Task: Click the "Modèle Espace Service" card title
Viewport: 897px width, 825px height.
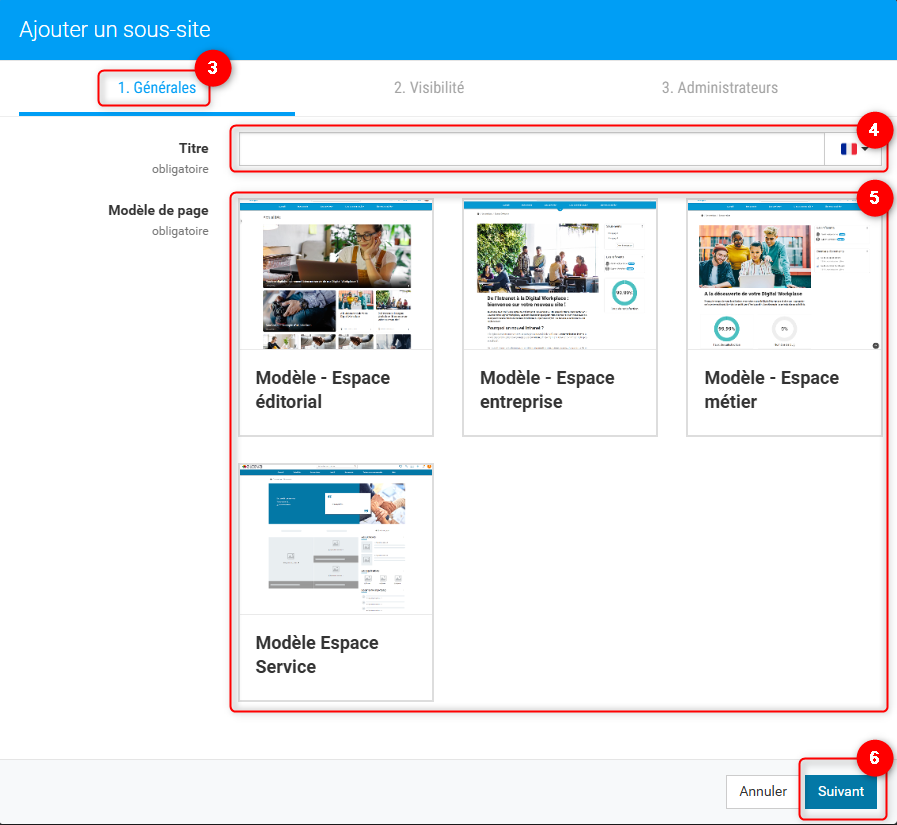Action: (x=317, y=655)
